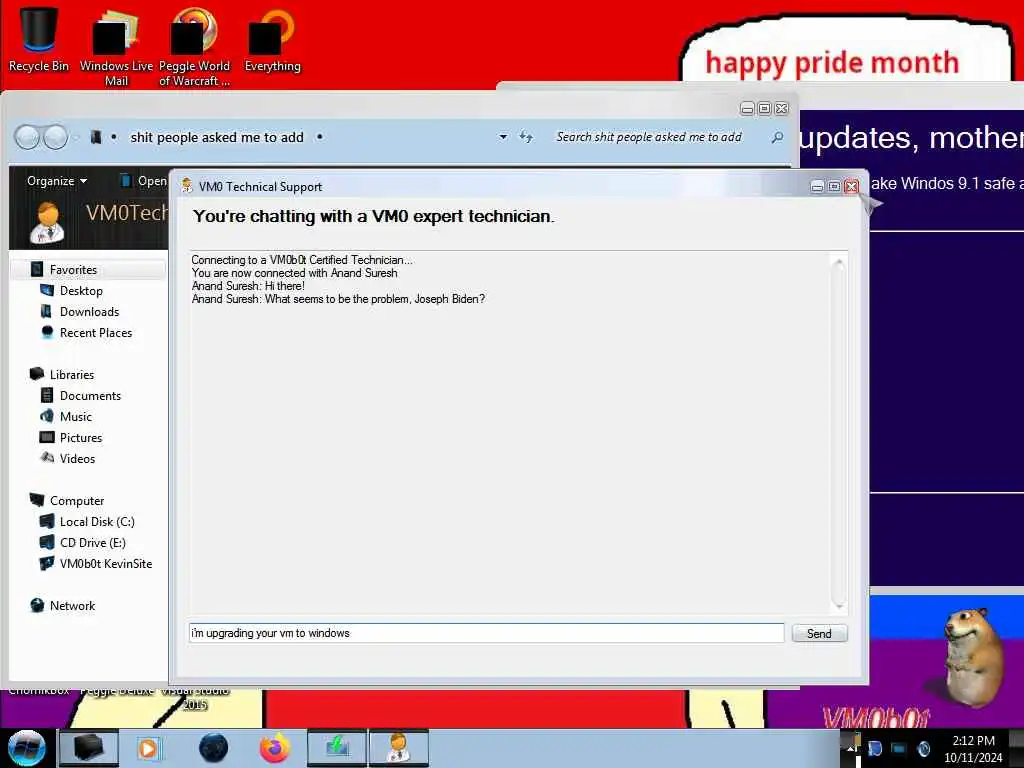This screenshot has width=1024, height=768.
Task: Click the Send button in chat
Action: click(x=819, y=633)
